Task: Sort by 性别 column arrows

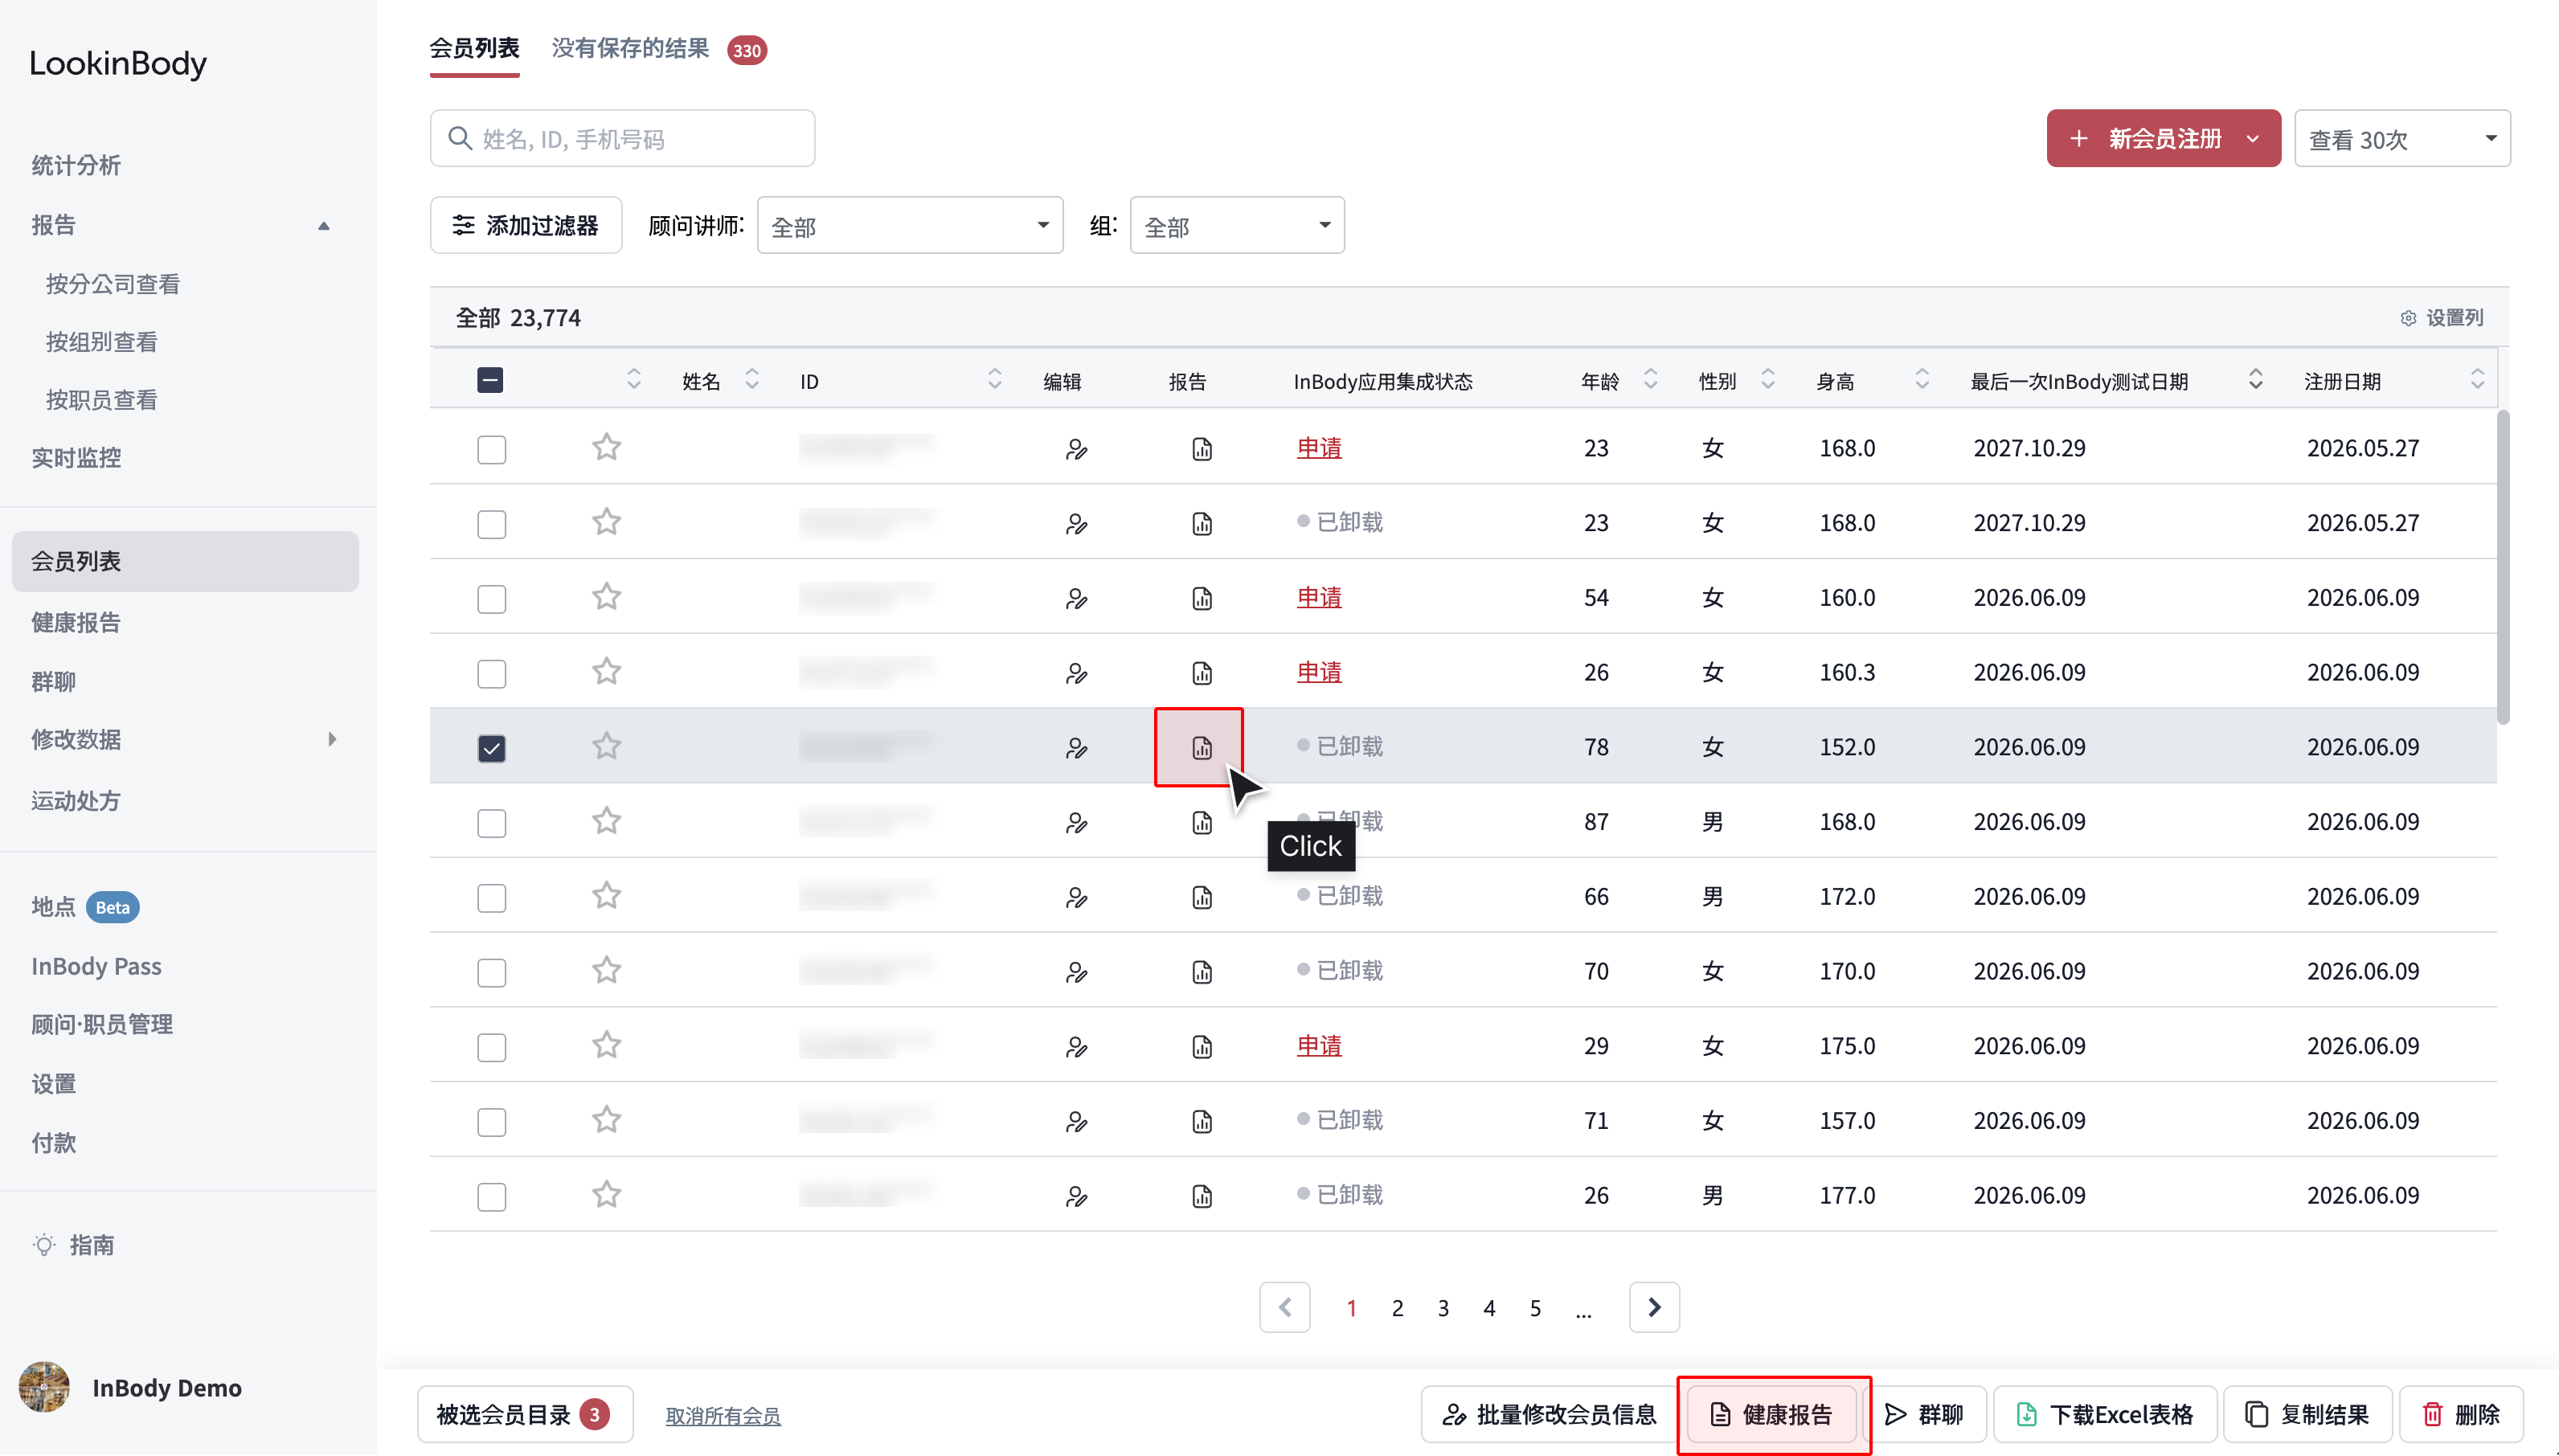Action: click(x=1767, y=380)
